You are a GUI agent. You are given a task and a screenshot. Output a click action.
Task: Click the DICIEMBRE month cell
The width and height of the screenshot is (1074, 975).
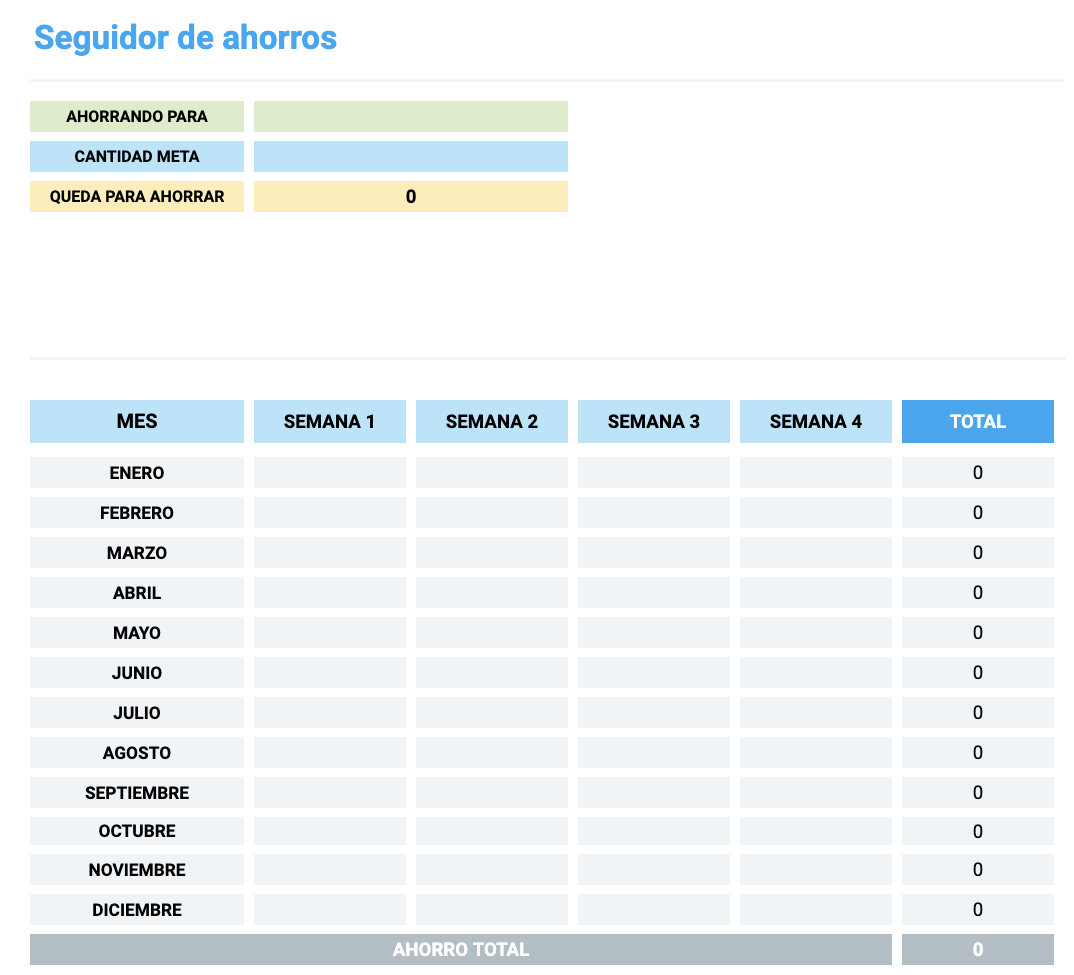point(137,910)
